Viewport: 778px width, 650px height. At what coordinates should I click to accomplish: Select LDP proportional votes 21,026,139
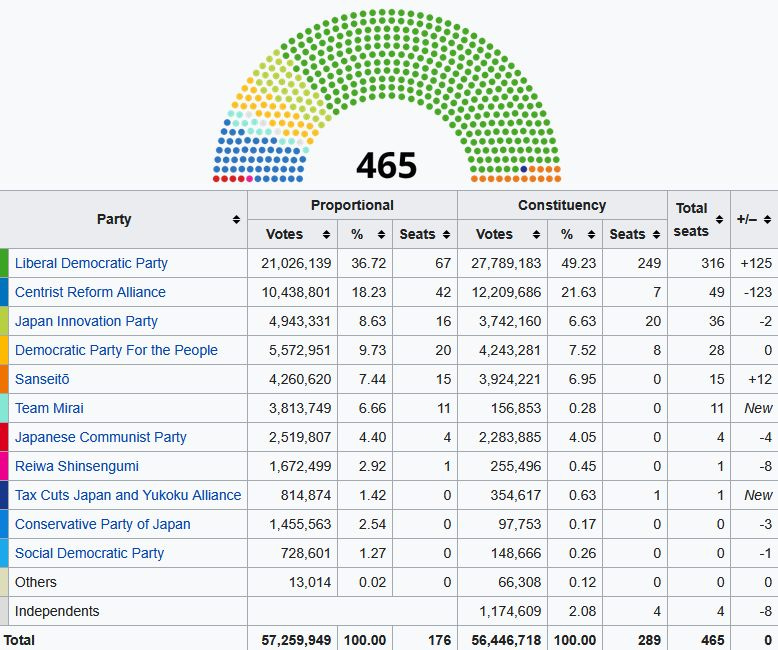[x=296, y=263]
